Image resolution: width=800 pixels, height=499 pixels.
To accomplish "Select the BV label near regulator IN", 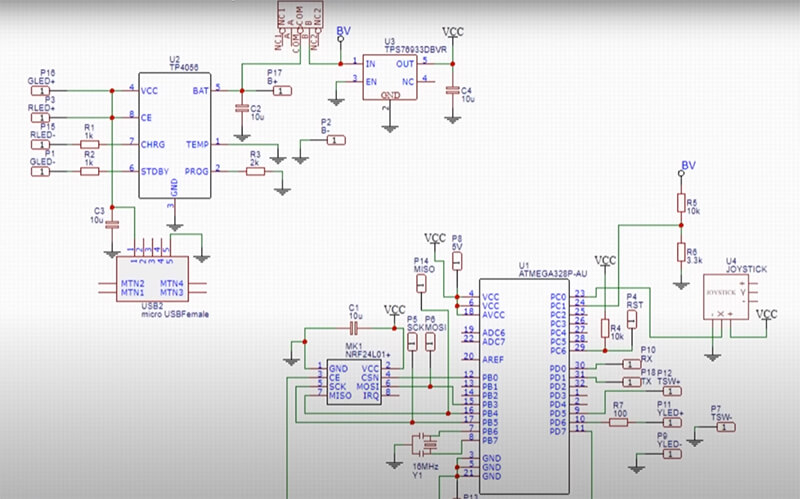I will click(343, 31).
